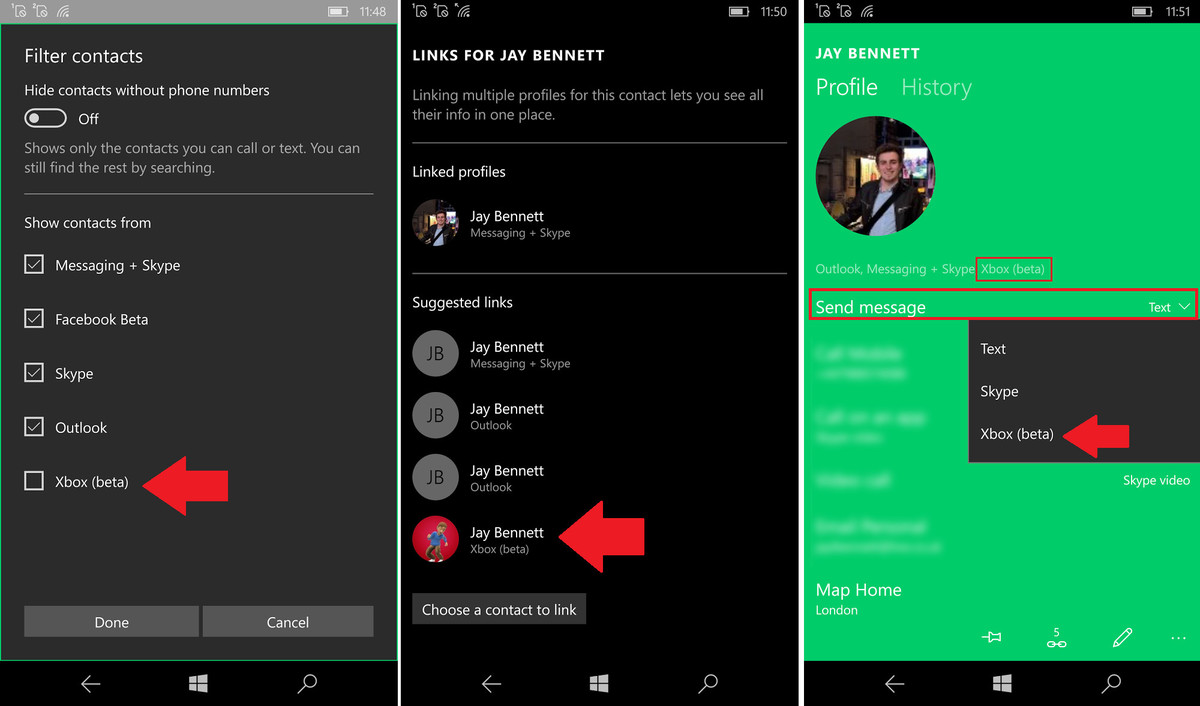The height and width of the screenshot is (706, 1200).
Task: Tap the Skype video option
Action: 1156,481
